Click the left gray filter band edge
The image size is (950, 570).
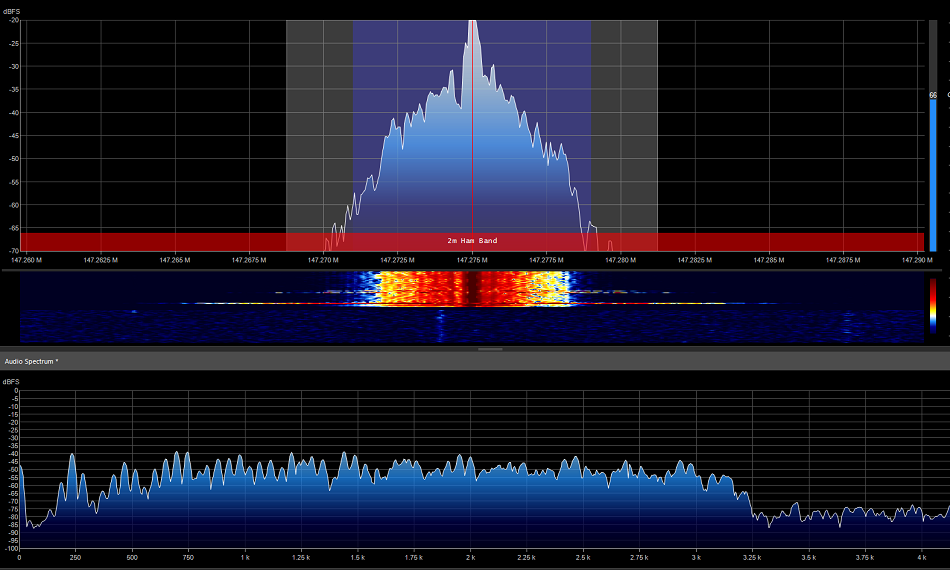coord(287,130)
